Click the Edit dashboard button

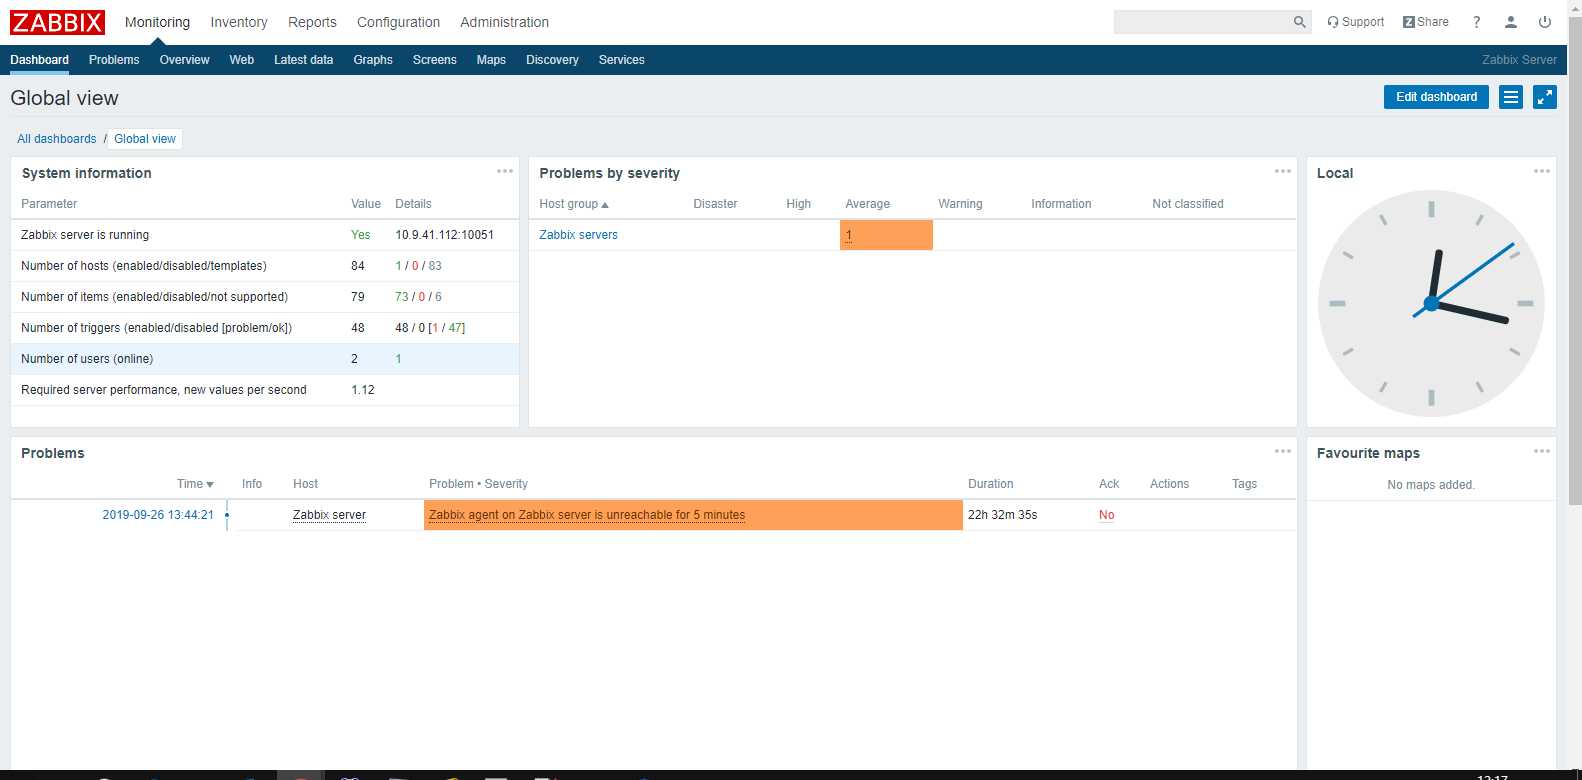[x=1436, y=97]
